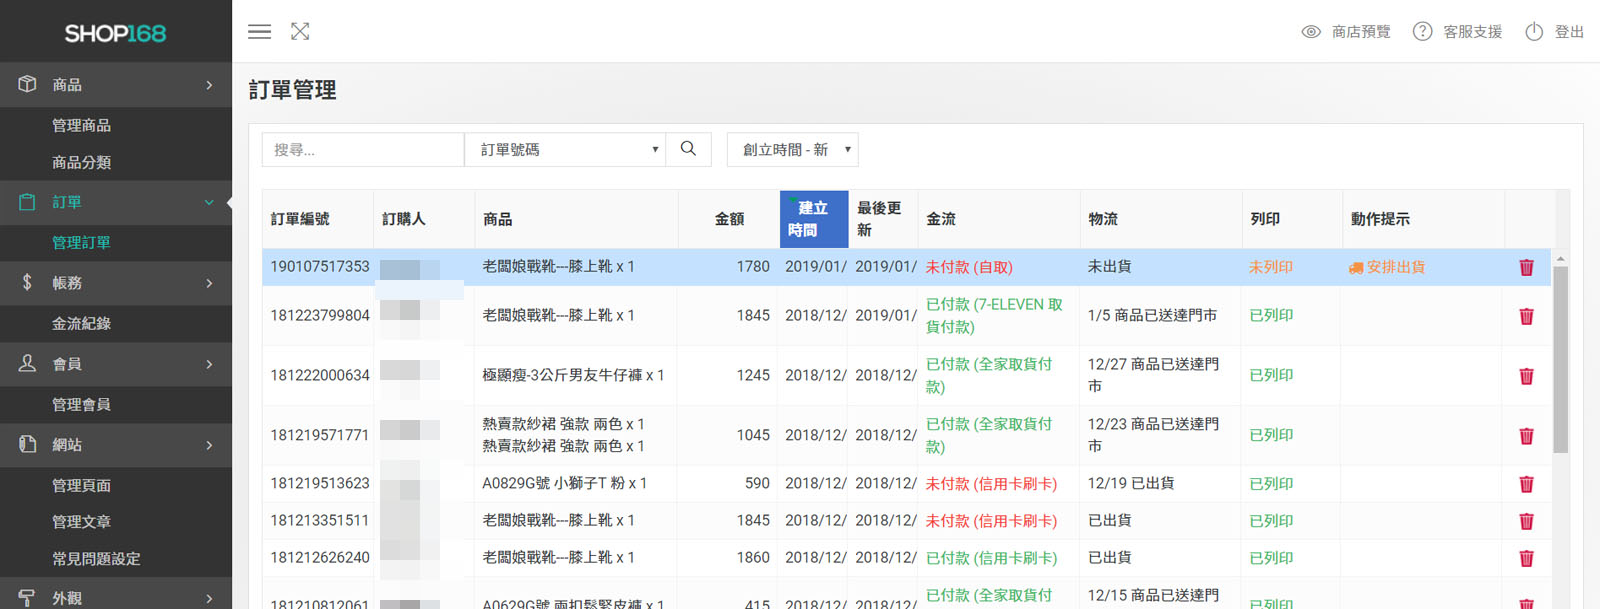
Task: Click into the 搜尋 input field
Action: point(363,149)
